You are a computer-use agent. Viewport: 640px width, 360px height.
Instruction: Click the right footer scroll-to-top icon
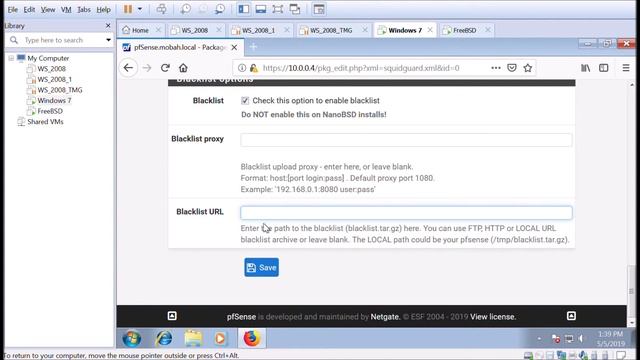coord(571,316)
